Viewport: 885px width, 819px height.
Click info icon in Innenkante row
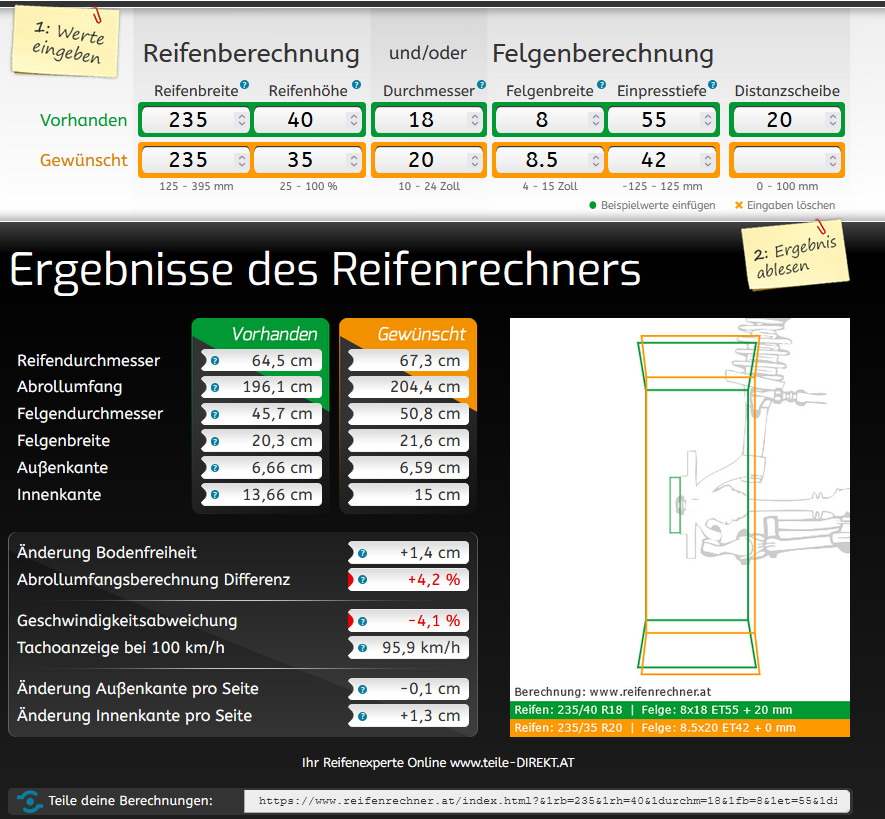(215, 495)
